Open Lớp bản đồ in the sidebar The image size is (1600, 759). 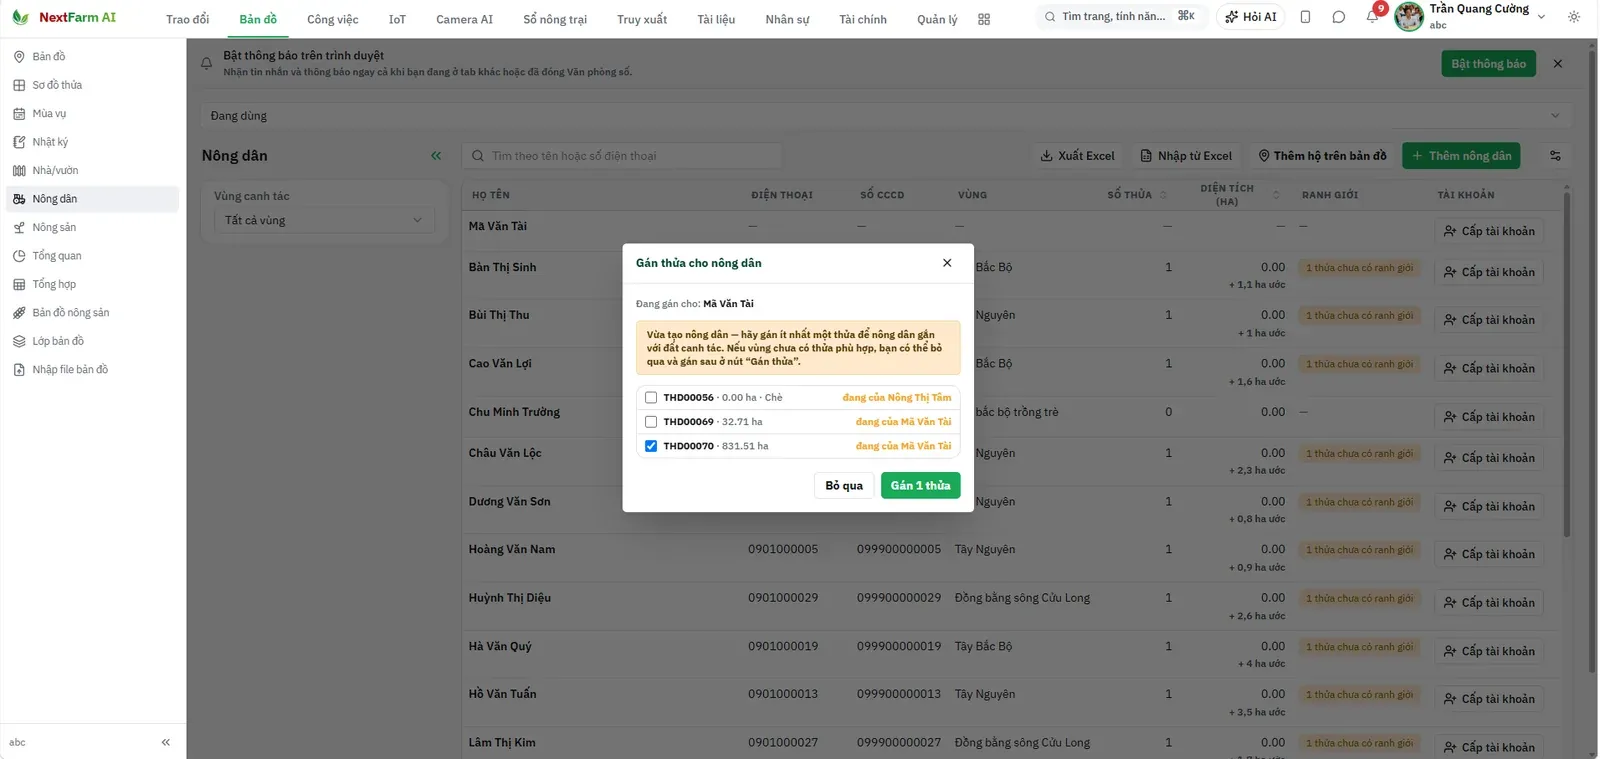tap(93, 341)
